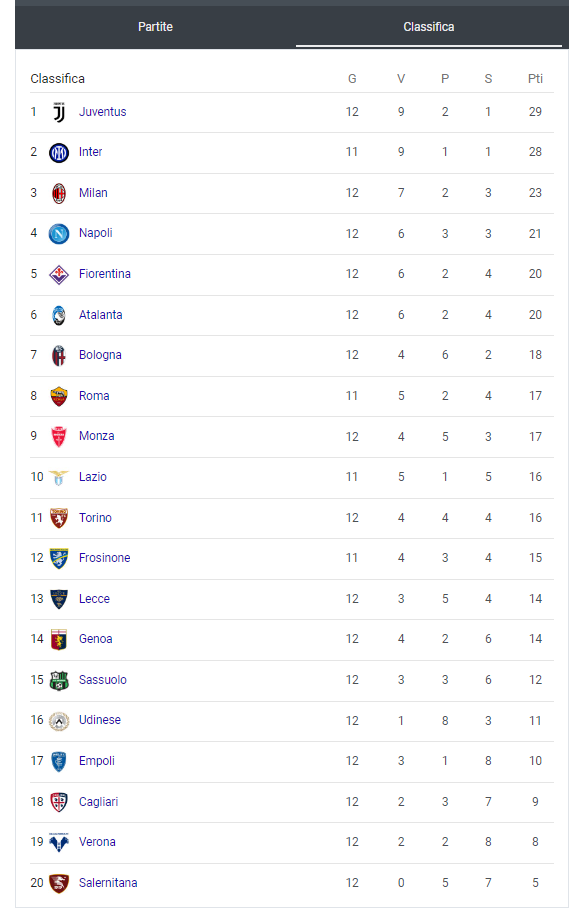Screen dimensions: 584x912
Task: Click the Roma club crest icon
Action: [x=59, y=395]
